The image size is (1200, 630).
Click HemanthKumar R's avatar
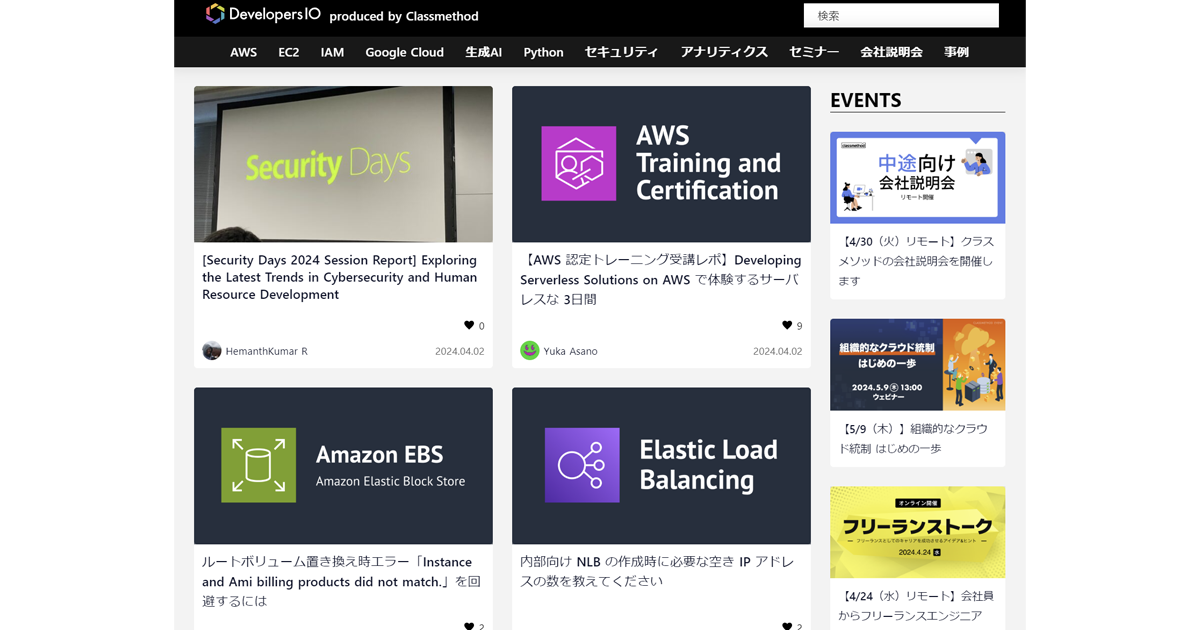[212, 350]
